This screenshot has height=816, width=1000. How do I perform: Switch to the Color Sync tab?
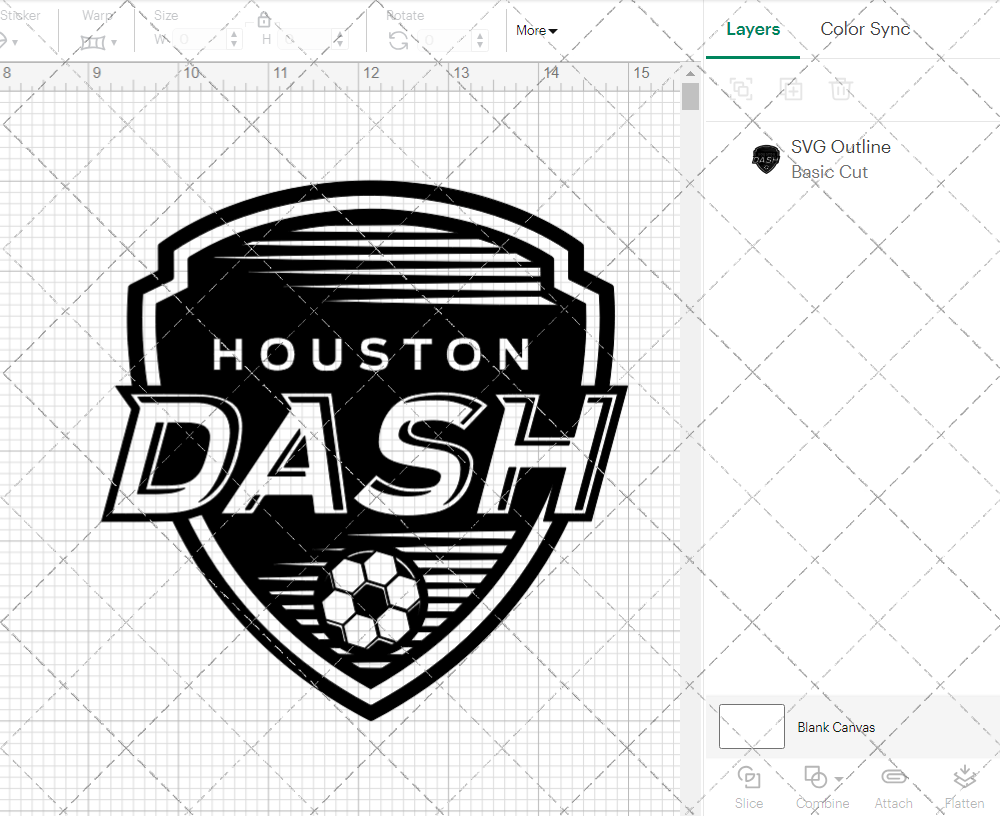[865, 29]
